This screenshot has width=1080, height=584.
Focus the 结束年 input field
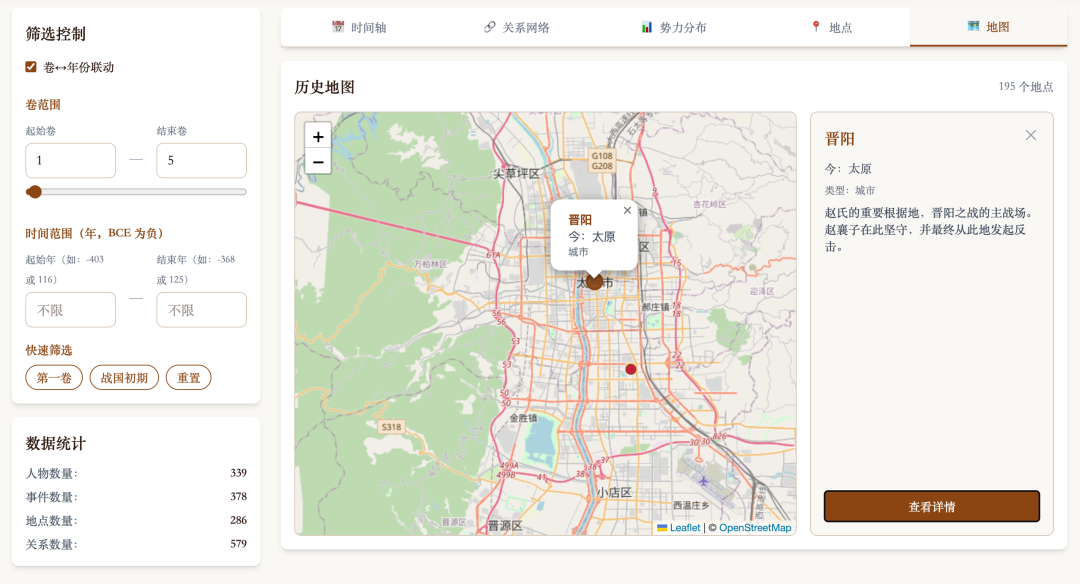201,310
